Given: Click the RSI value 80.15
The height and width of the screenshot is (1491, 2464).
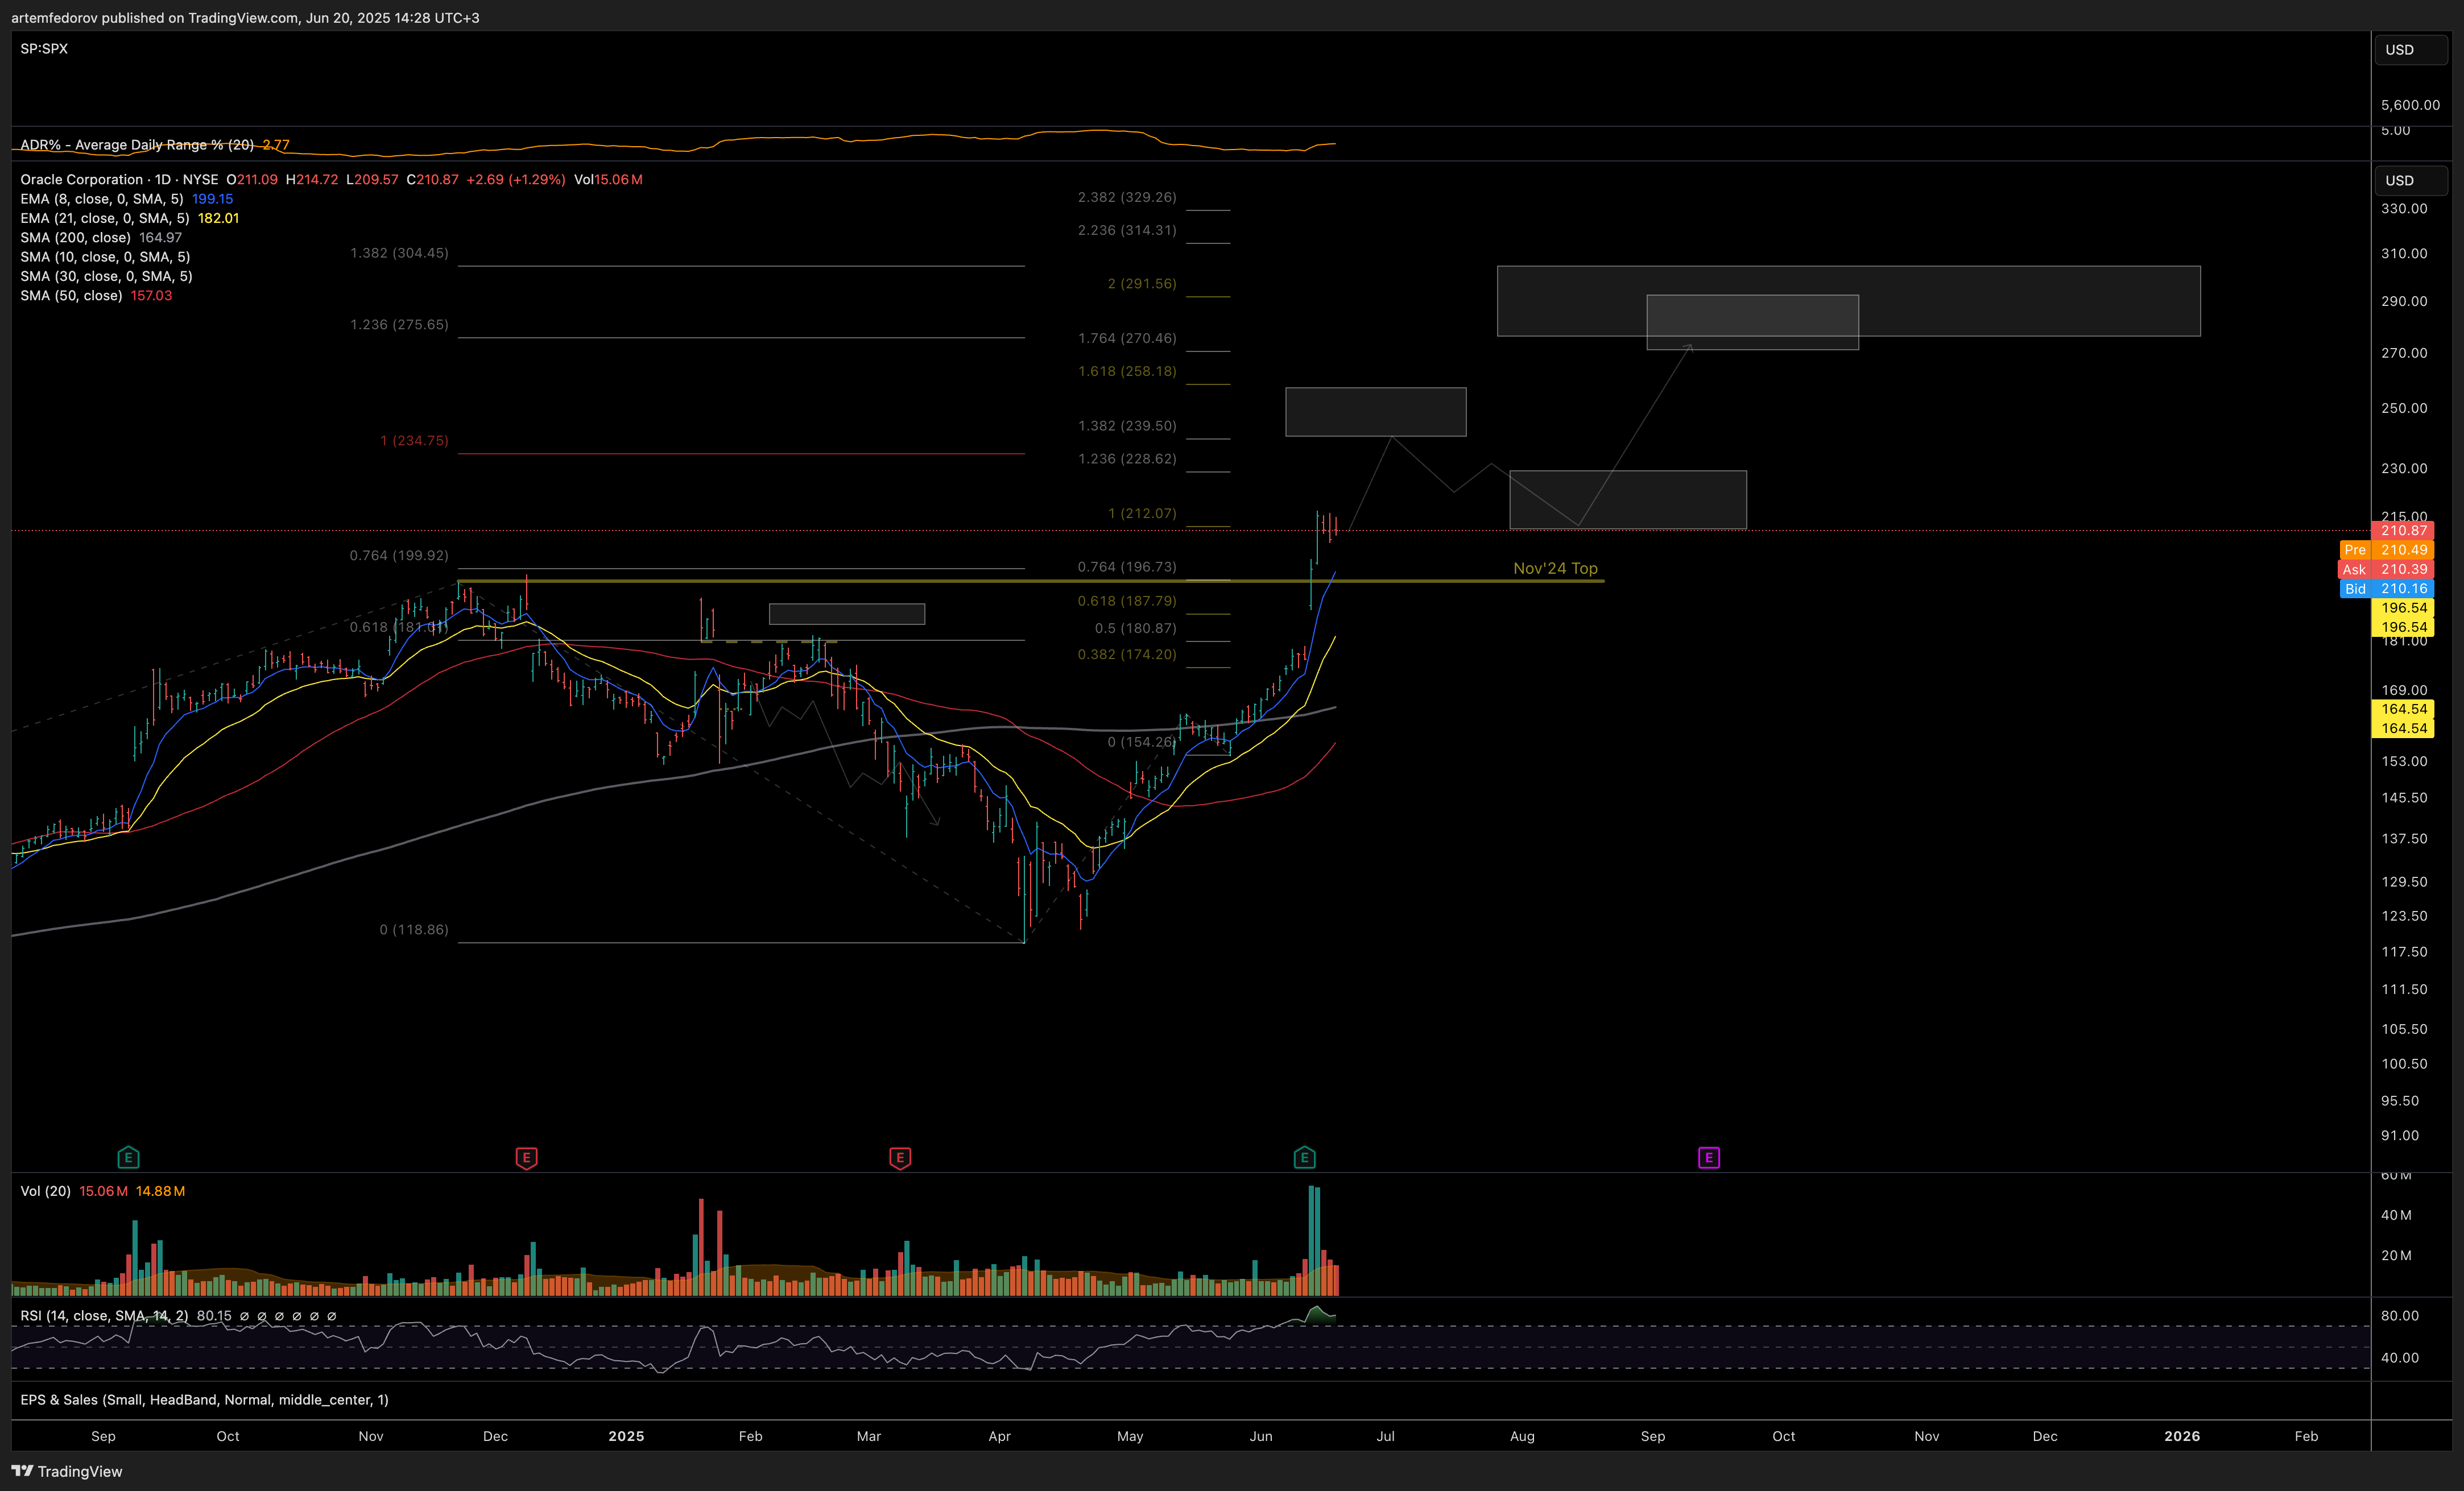Looking at the screenshot, I should [x=214, y=1316].
